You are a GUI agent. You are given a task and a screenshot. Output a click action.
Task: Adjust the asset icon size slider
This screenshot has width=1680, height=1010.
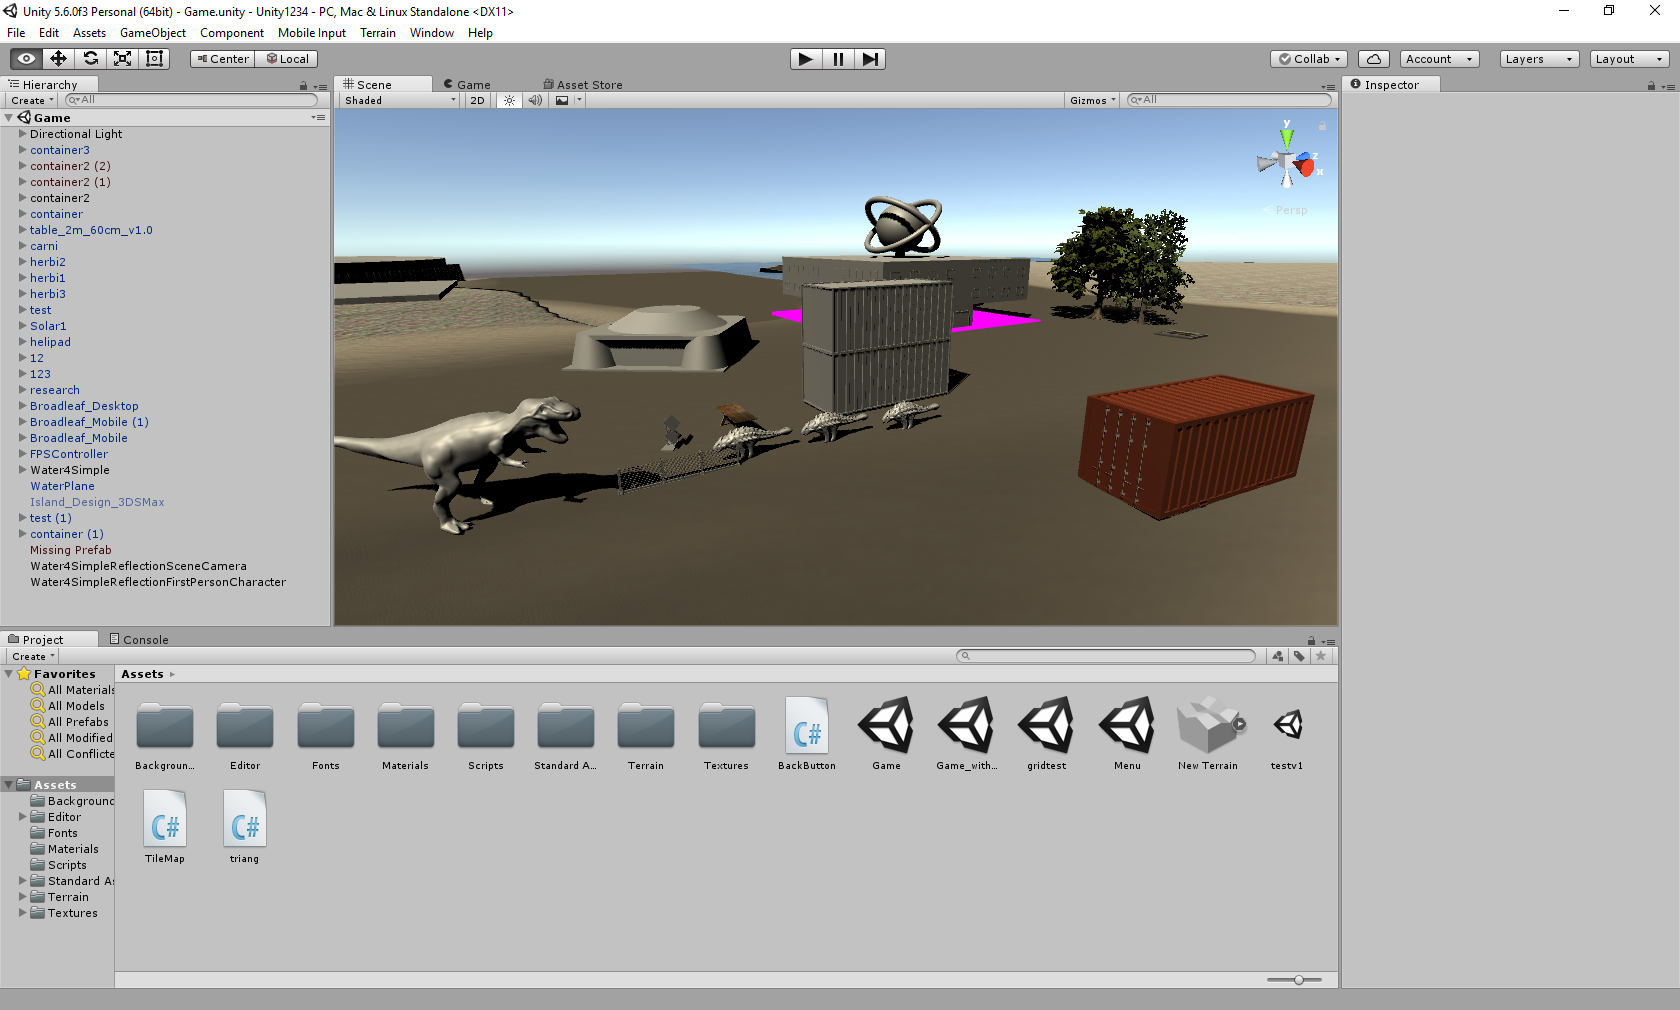(x=1298, y=980)
